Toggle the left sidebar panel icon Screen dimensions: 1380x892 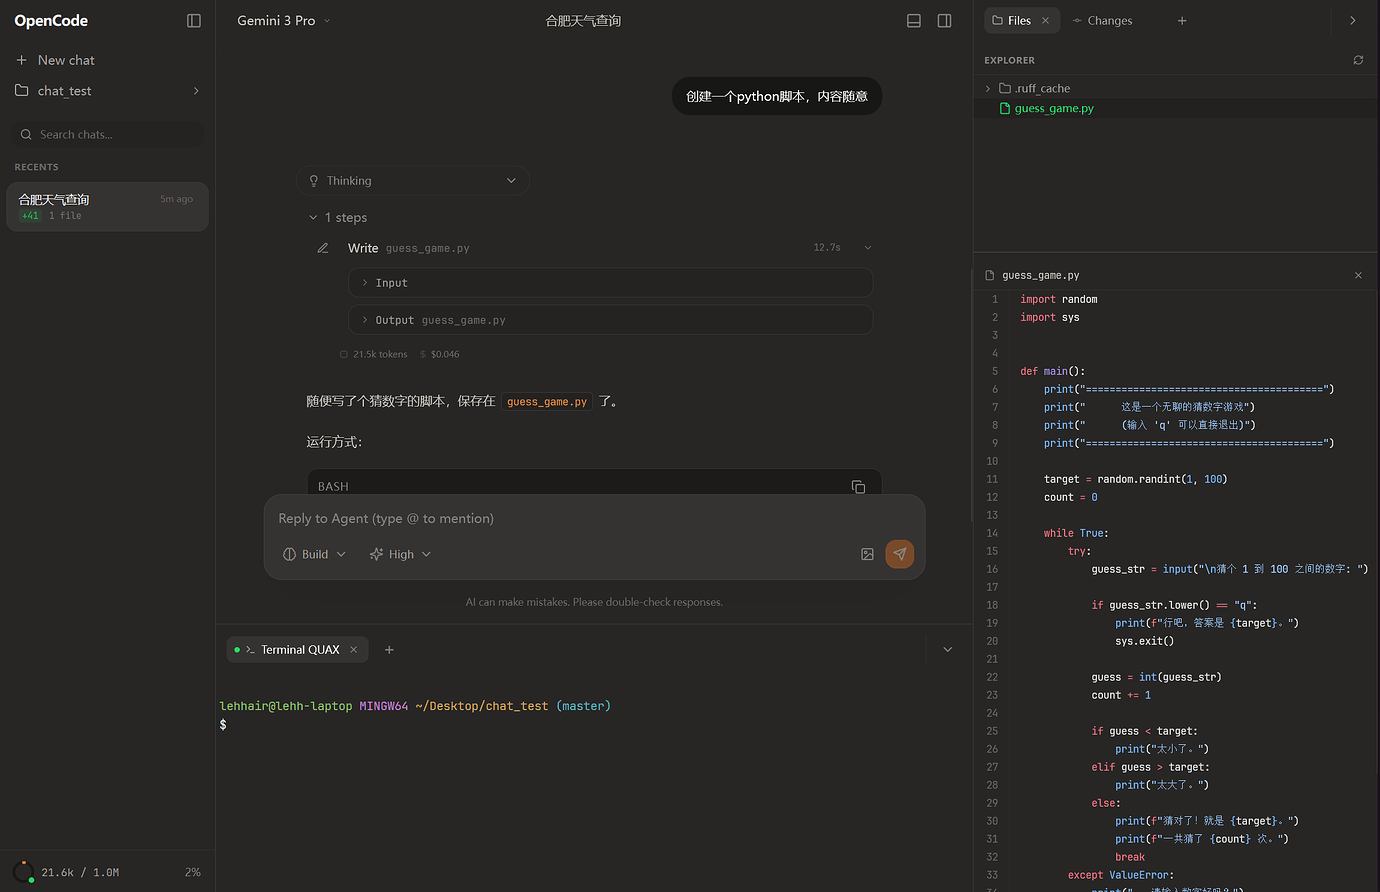point(194,21)
